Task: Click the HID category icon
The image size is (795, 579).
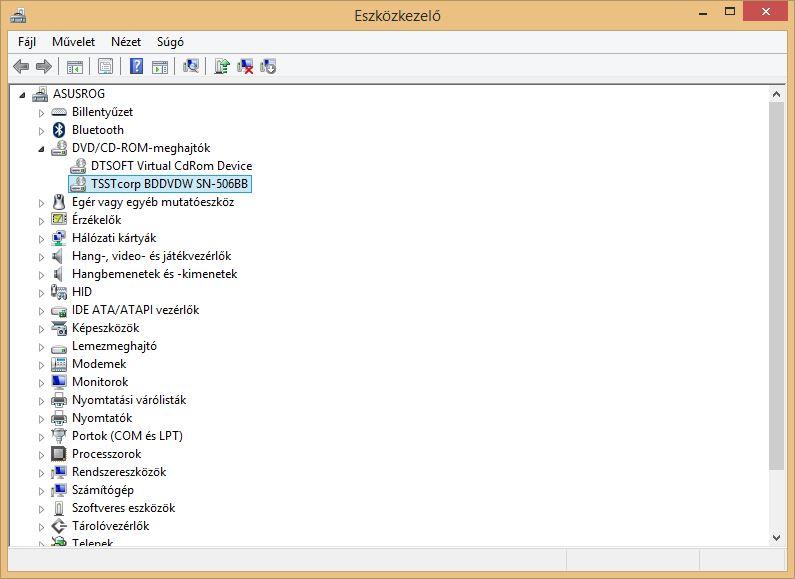Action: coord(59,292)
